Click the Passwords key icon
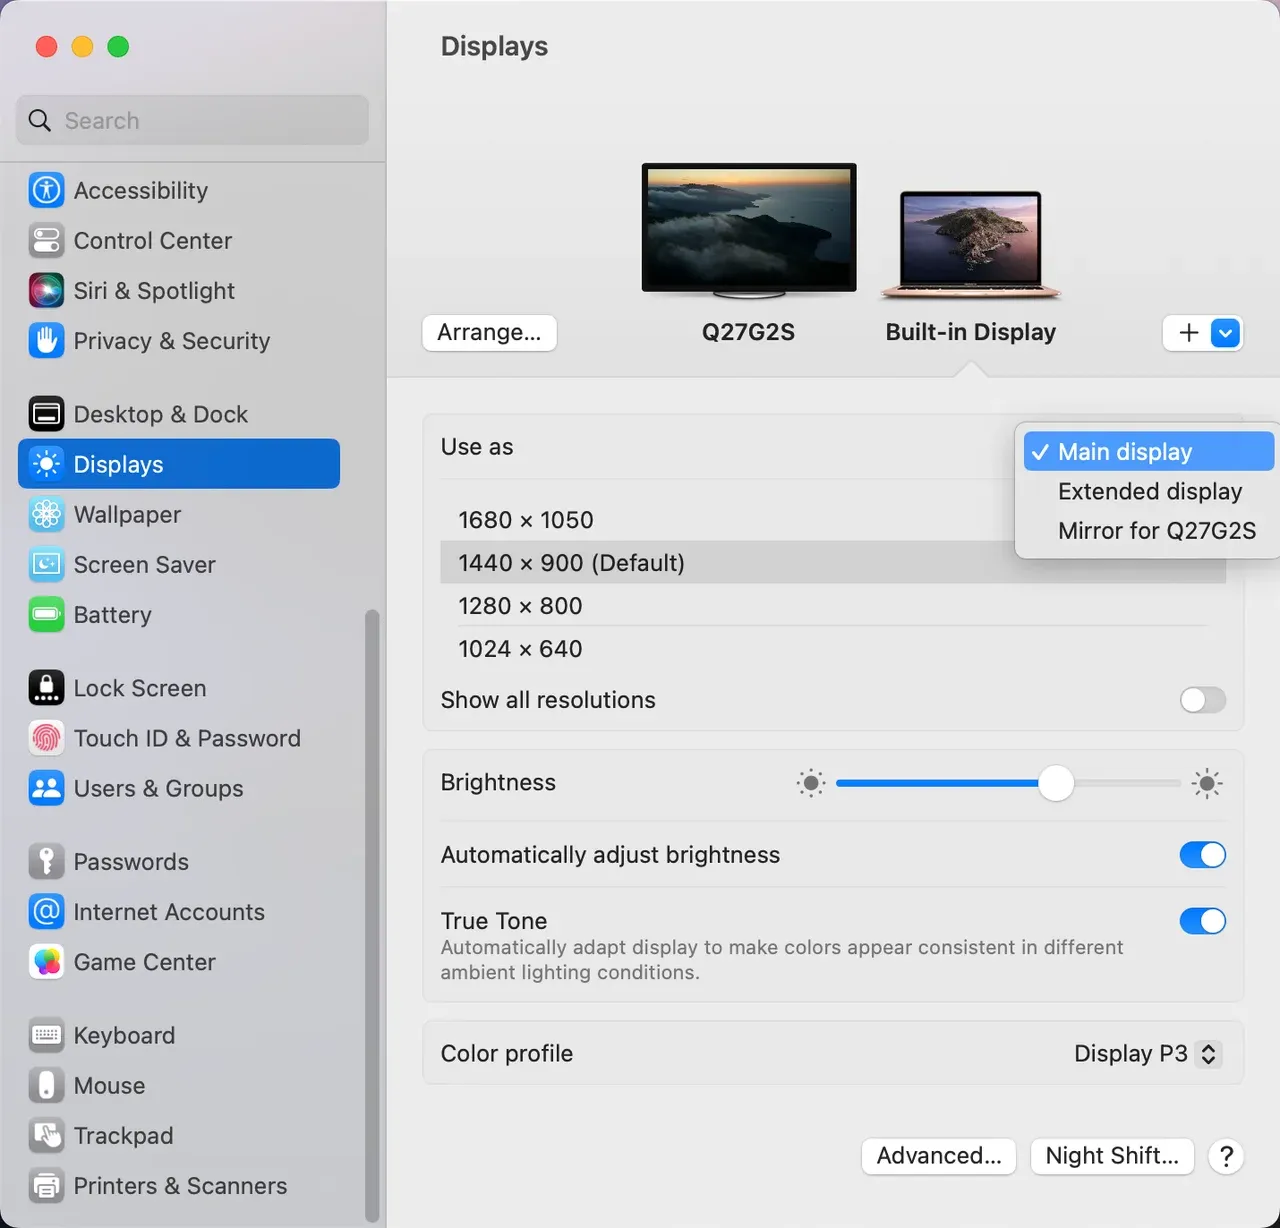 coord(46,861)
